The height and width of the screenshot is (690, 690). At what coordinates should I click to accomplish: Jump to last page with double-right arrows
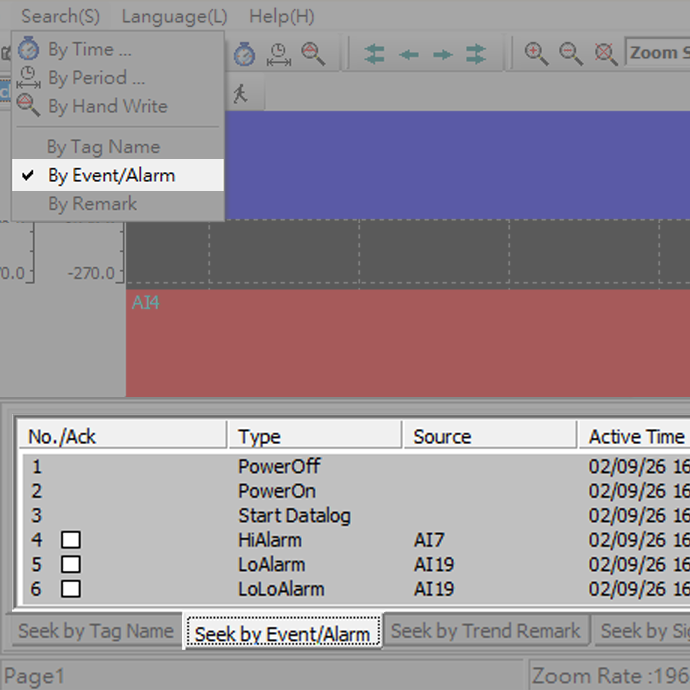point(476,54)
